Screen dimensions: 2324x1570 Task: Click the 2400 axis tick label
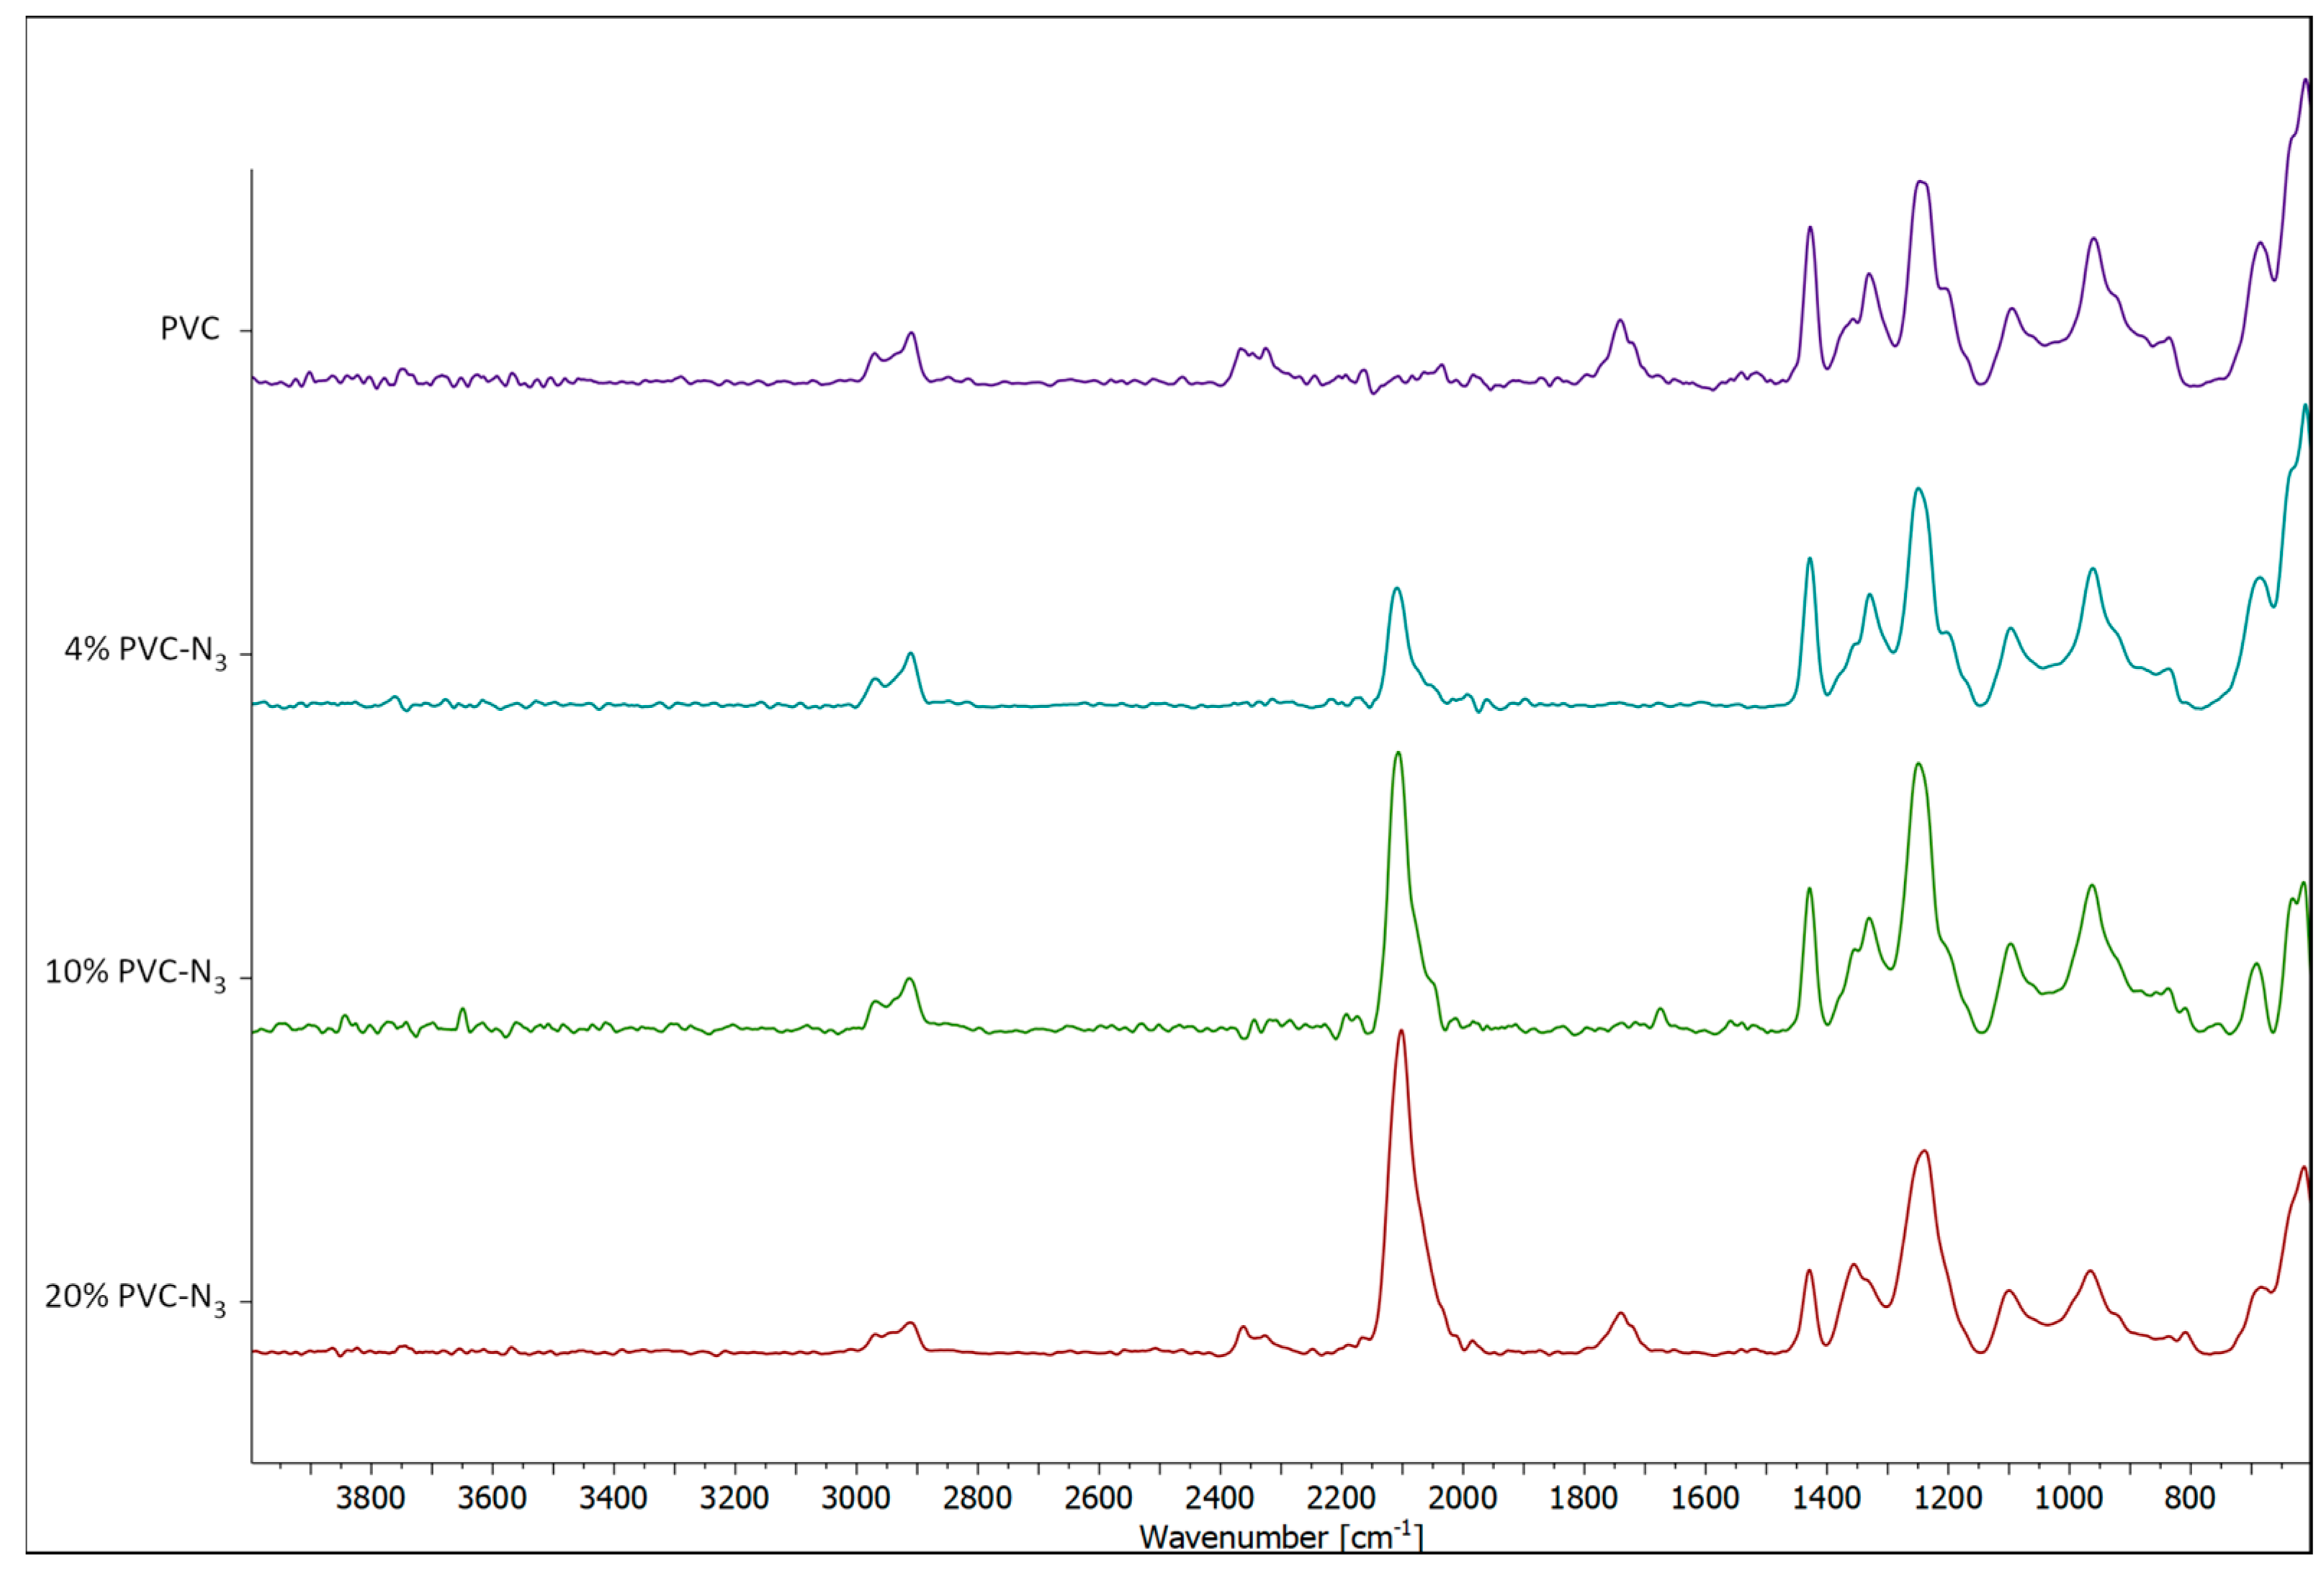1220,1498
